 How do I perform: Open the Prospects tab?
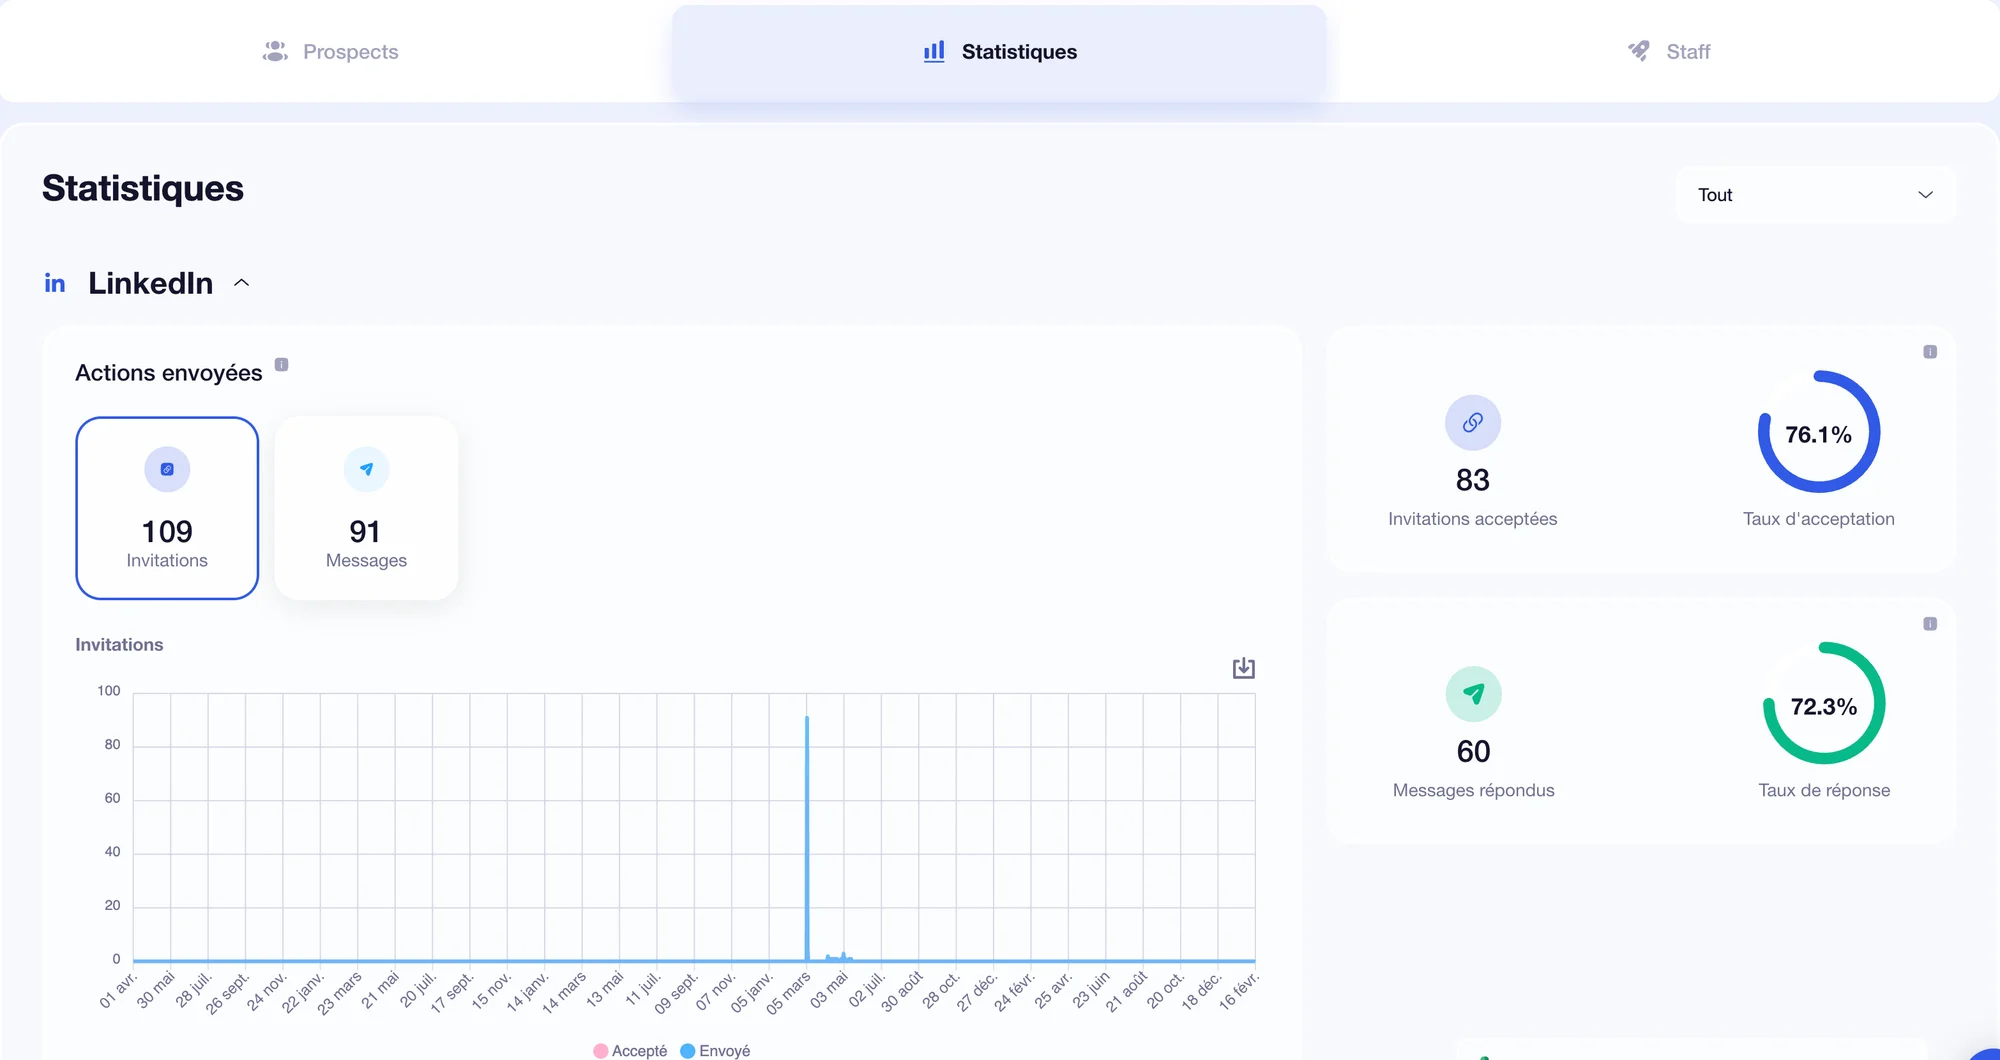[330, 51]
